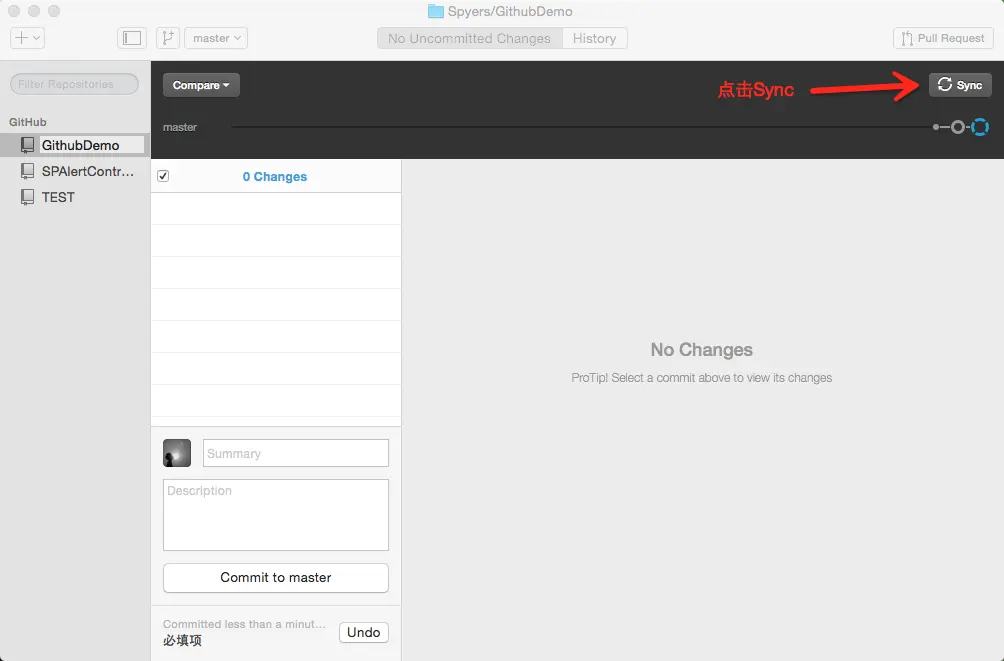This screenshot has width=1004, height=661.
Task: Toggle the repository sidebar panel icon
Action: point(132,38)
